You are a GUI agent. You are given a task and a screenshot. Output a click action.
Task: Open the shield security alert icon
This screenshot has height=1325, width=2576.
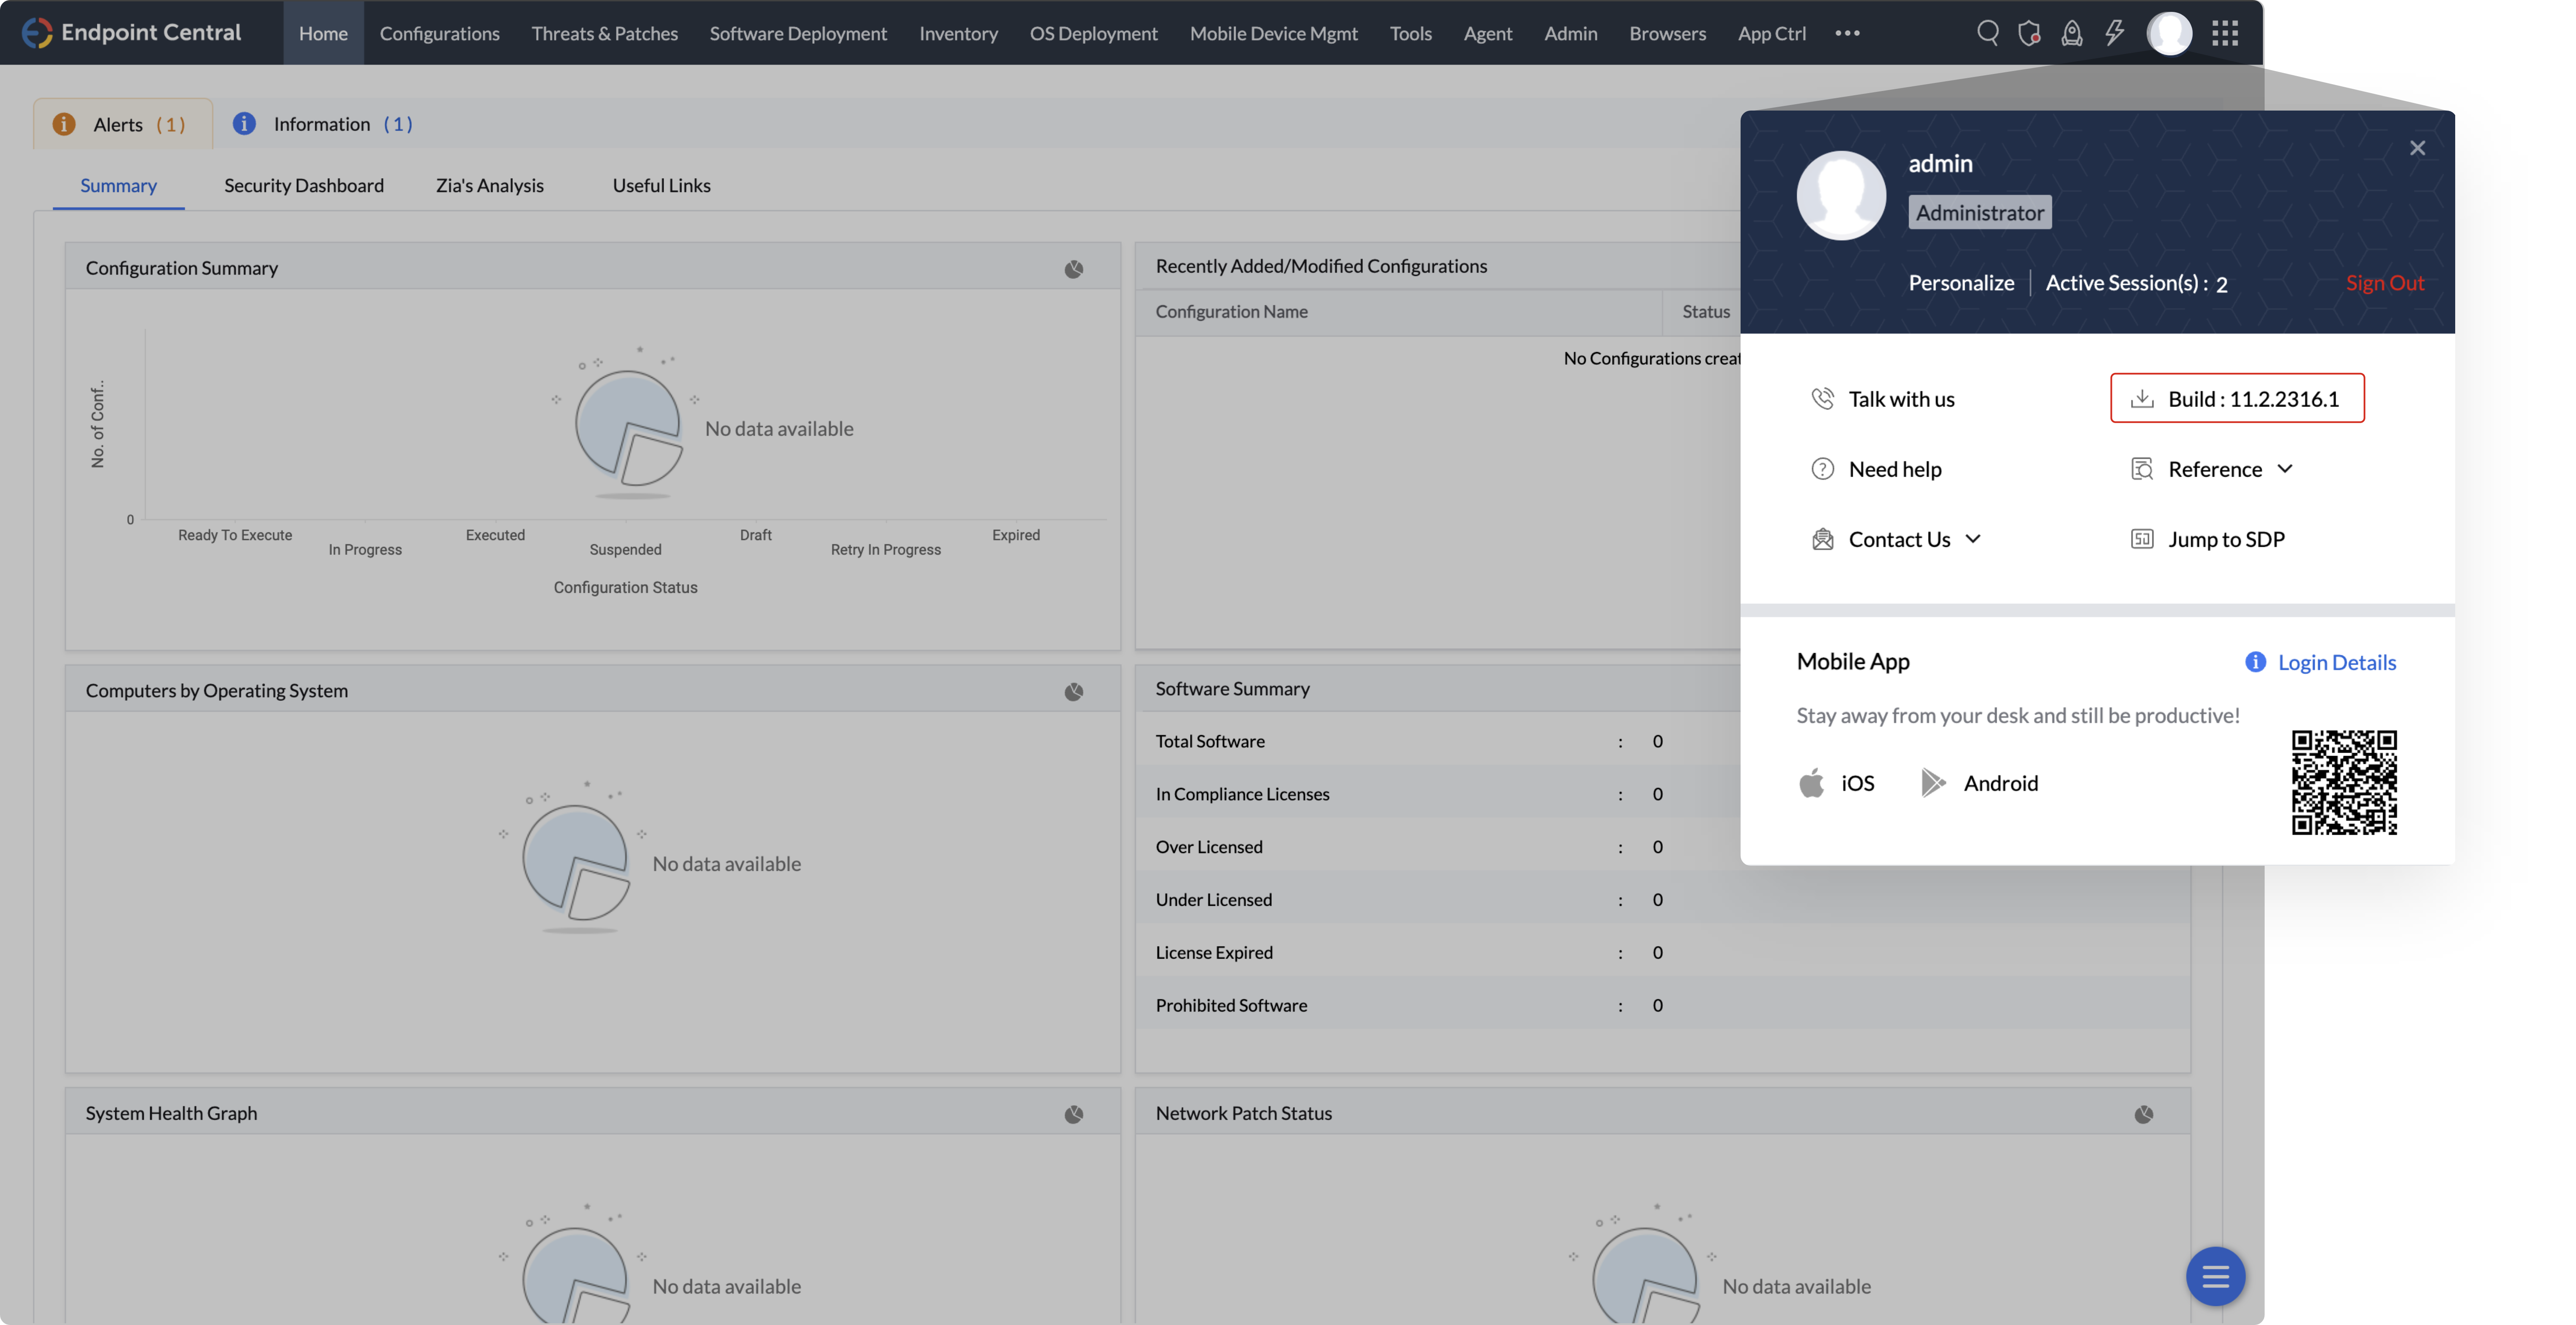tap(2029, 33)
